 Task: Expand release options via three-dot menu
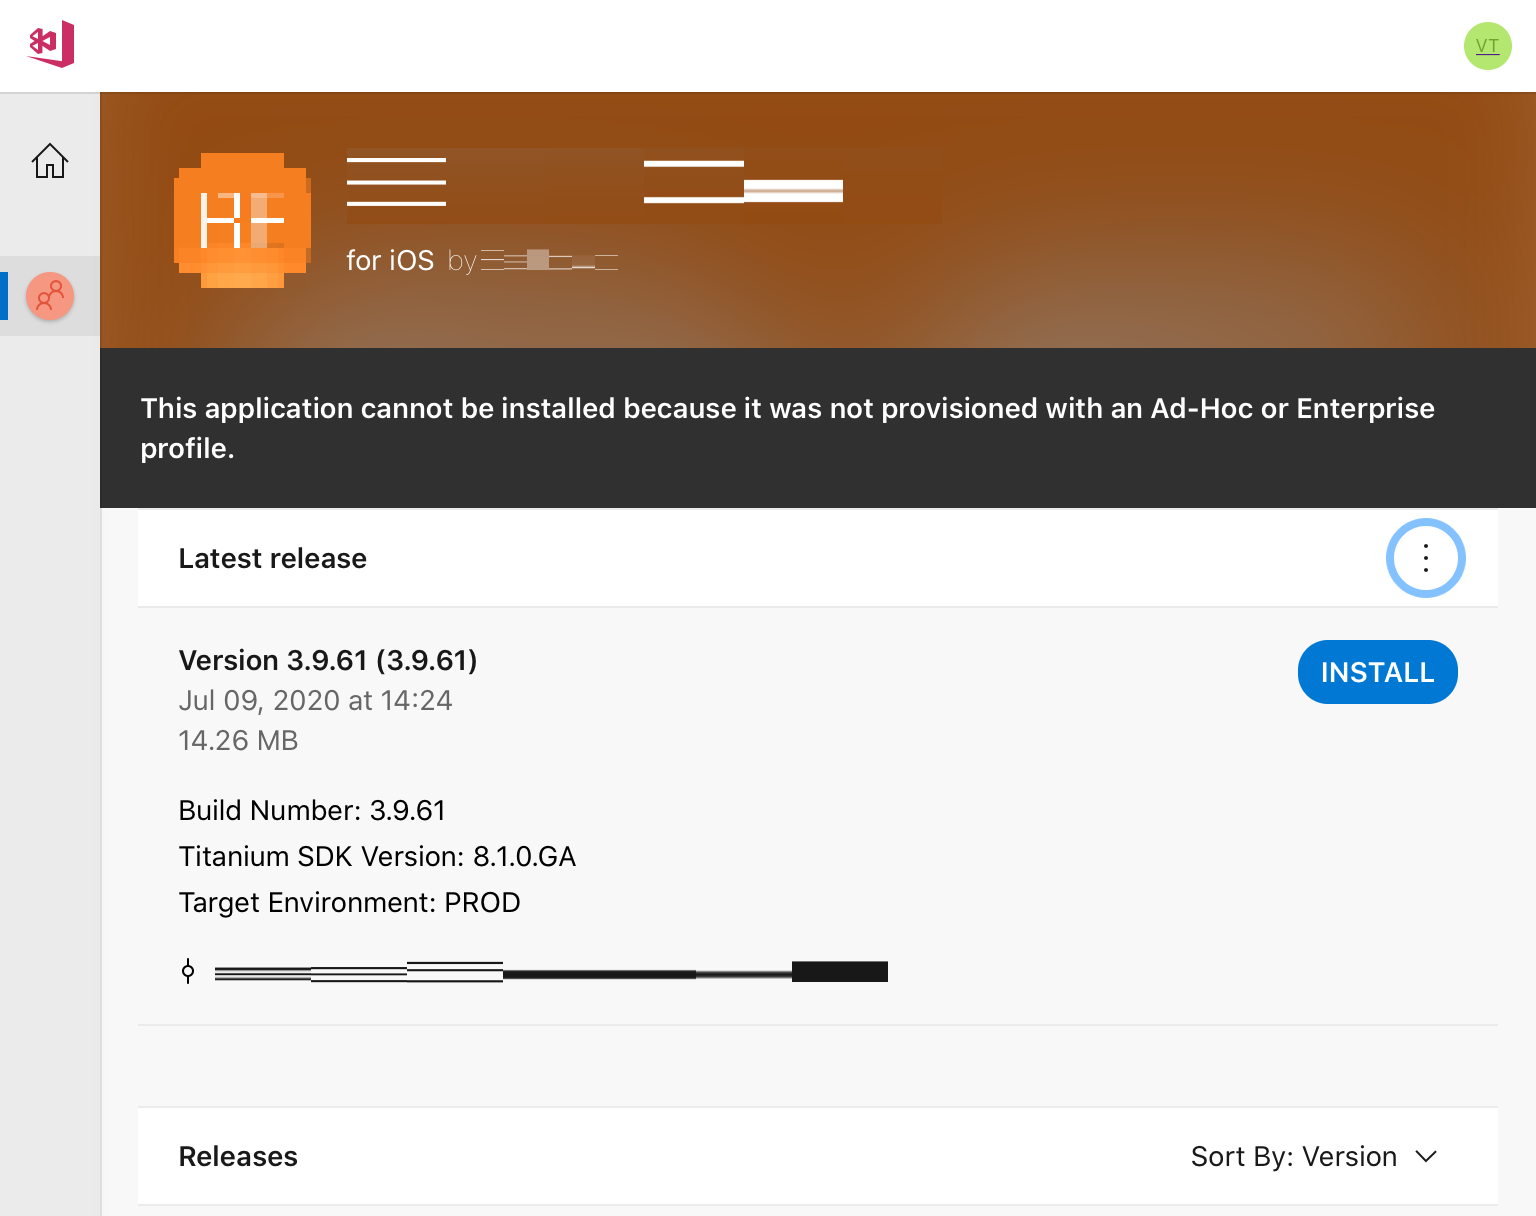(x=1425, y=558)
